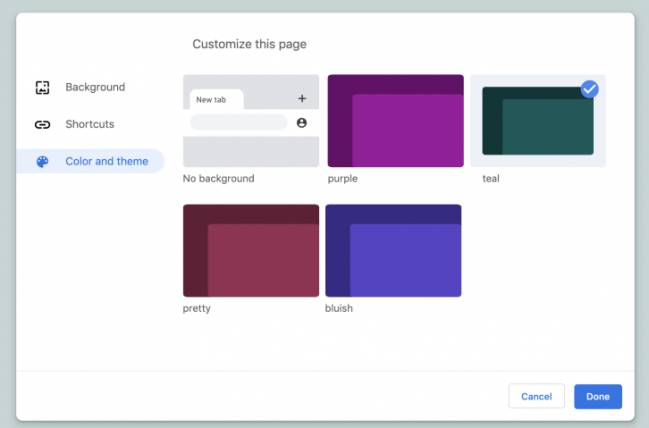This screenshot has width=649, height=428.
Task: Click the blue checkmark on teal theme
Action: [x=589, y=89]
